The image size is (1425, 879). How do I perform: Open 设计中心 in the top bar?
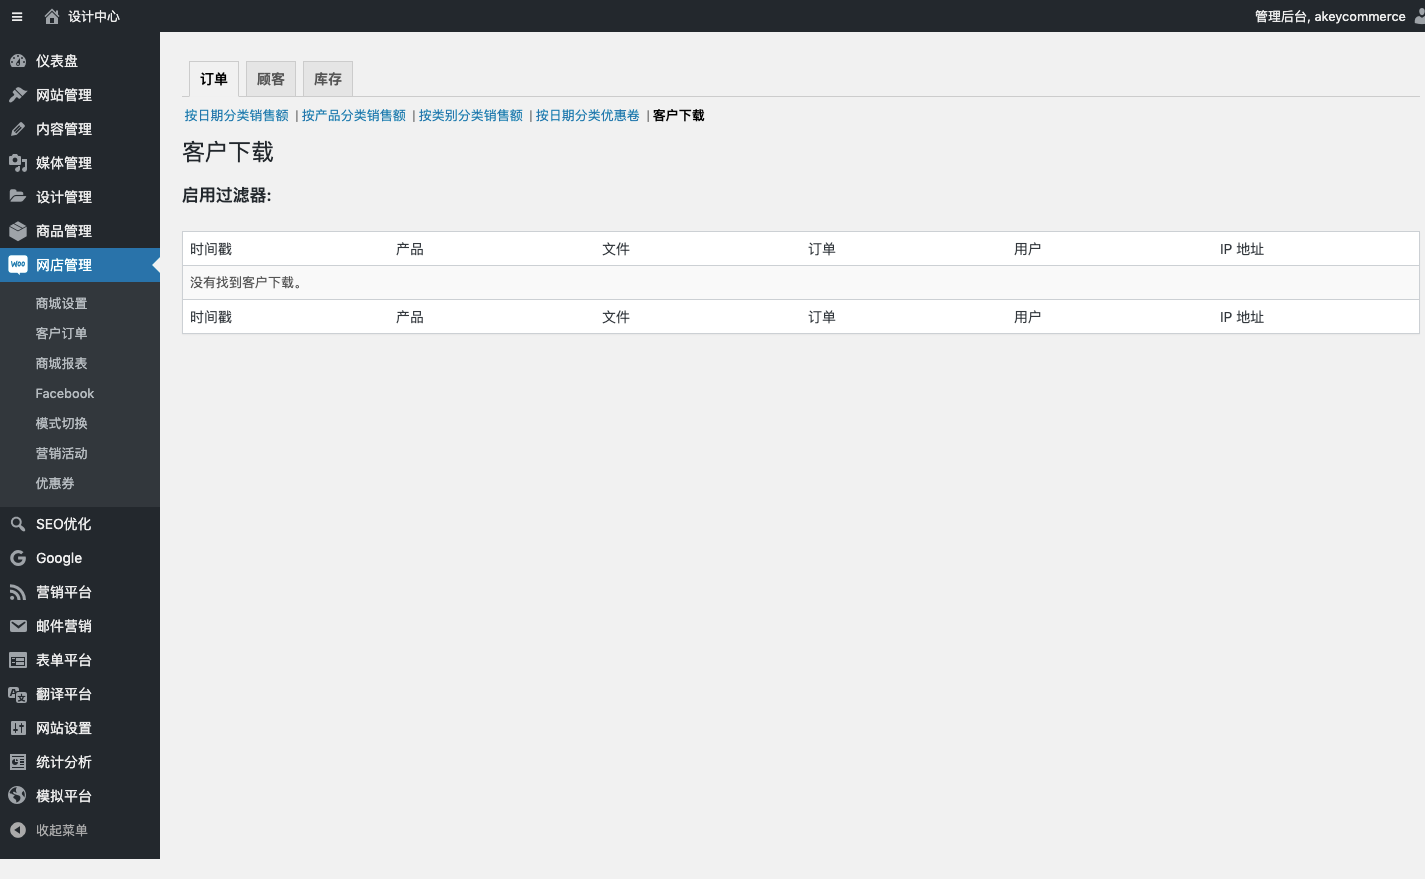[94, 16]
